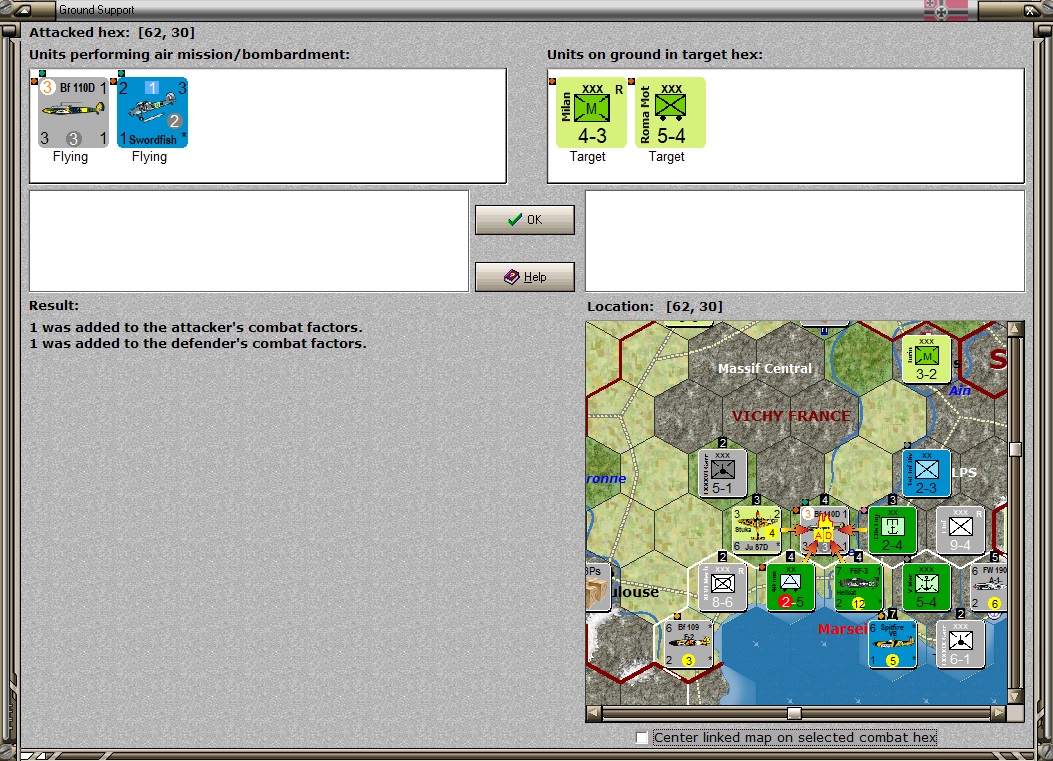Click the Spitfire VB counter on map

point(892,644)
